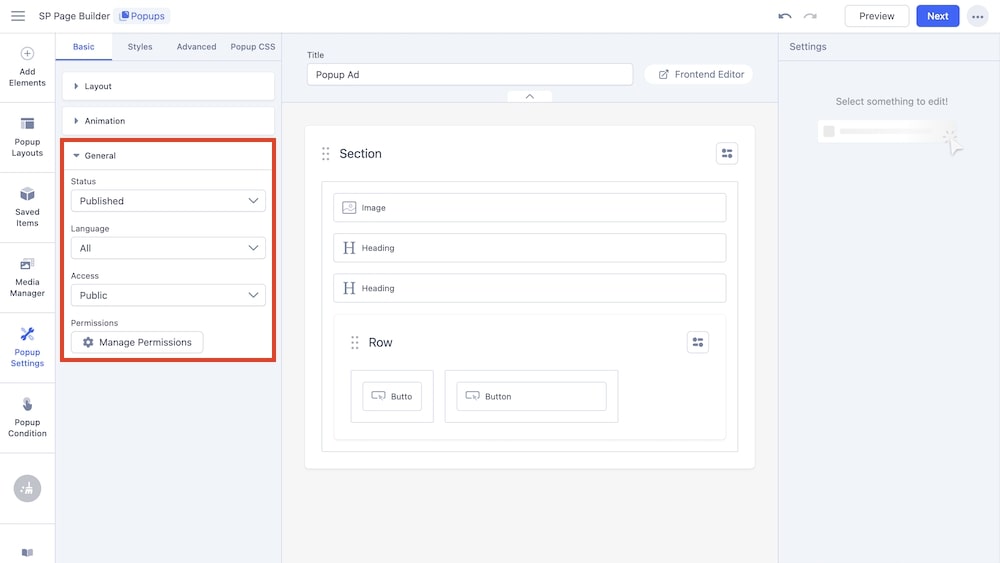Open Popup Layouts in sidebar
This screenshot has height=563, width=1000.
(x=27, y=137)
